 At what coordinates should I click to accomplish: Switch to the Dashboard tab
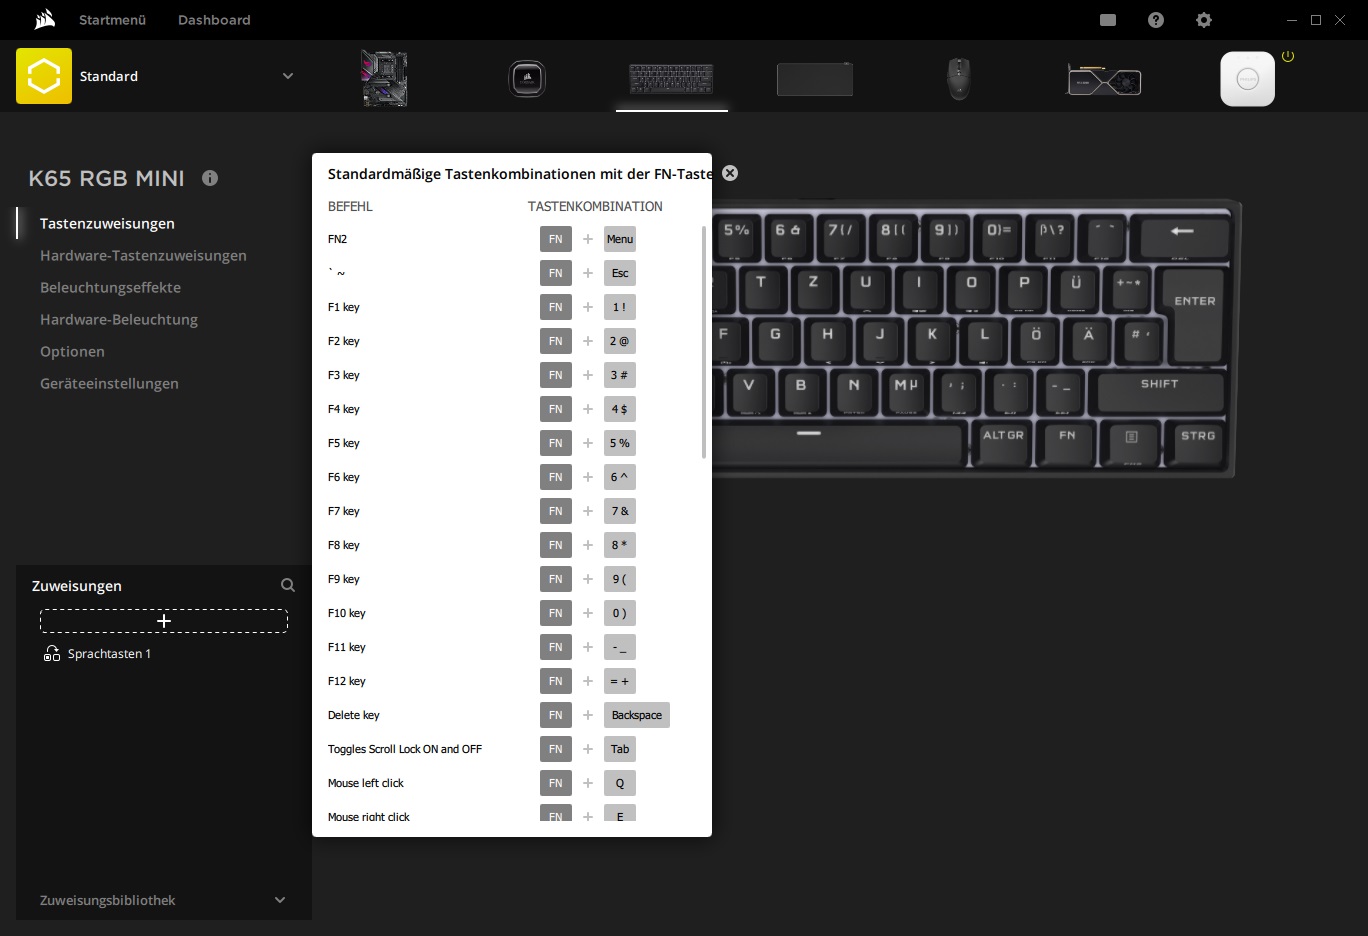[214, 20]
